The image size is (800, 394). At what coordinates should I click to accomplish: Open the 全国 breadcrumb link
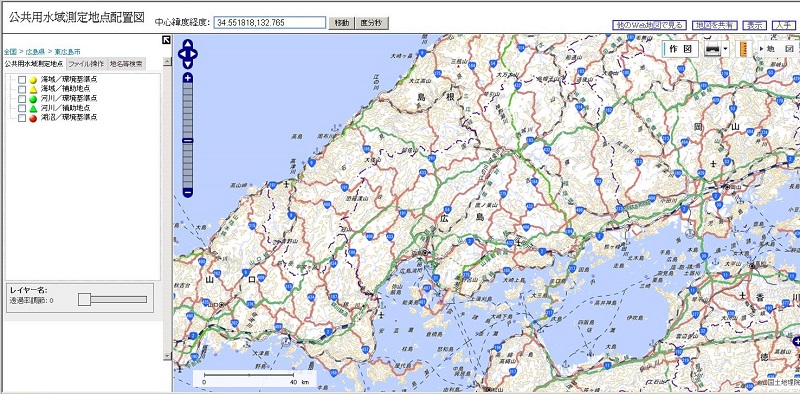[10, 52]
